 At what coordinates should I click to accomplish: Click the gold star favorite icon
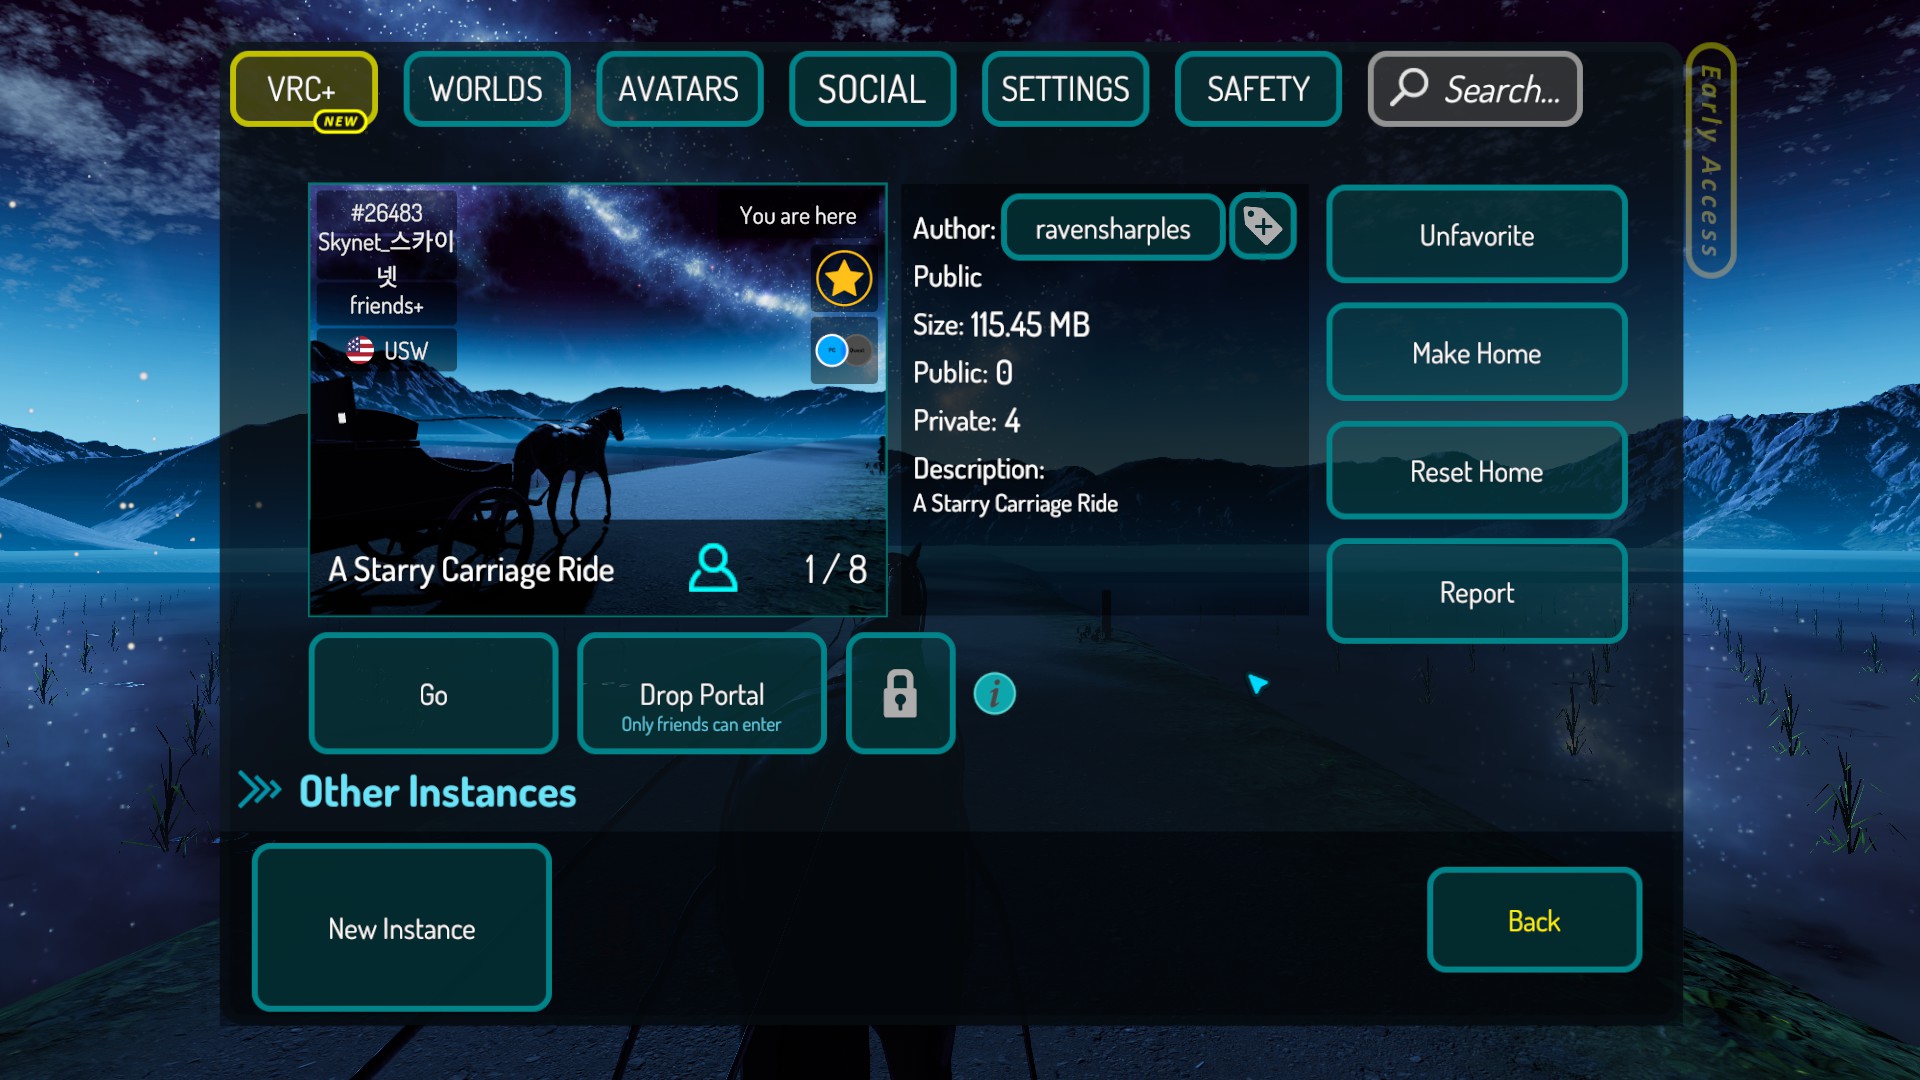[x=844, y=278]
